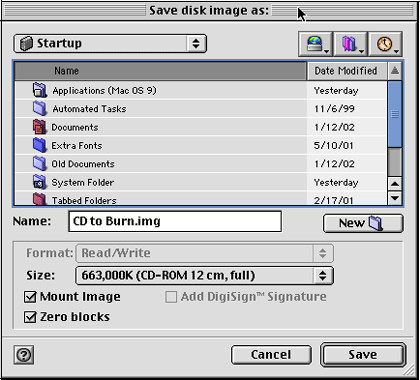This screenshot has width=420, height=380.
Task: Click the '1/12/02' date of Old Documents
Action: click(334, 164)
